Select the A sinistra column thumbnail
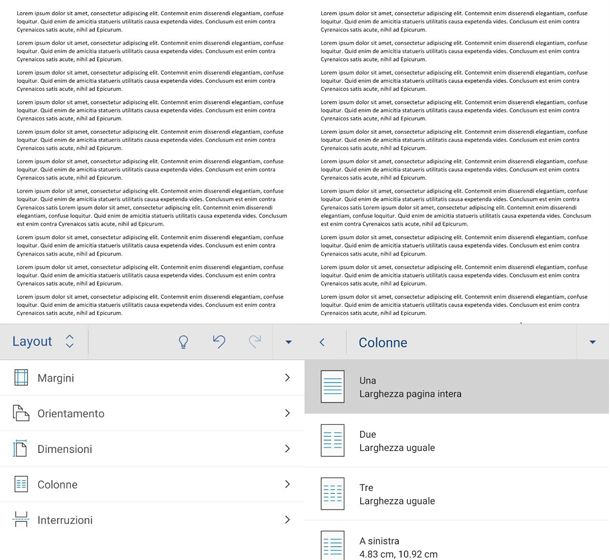Image resolution: width=610 pixels, height=560 pixels. click(333, 545)
